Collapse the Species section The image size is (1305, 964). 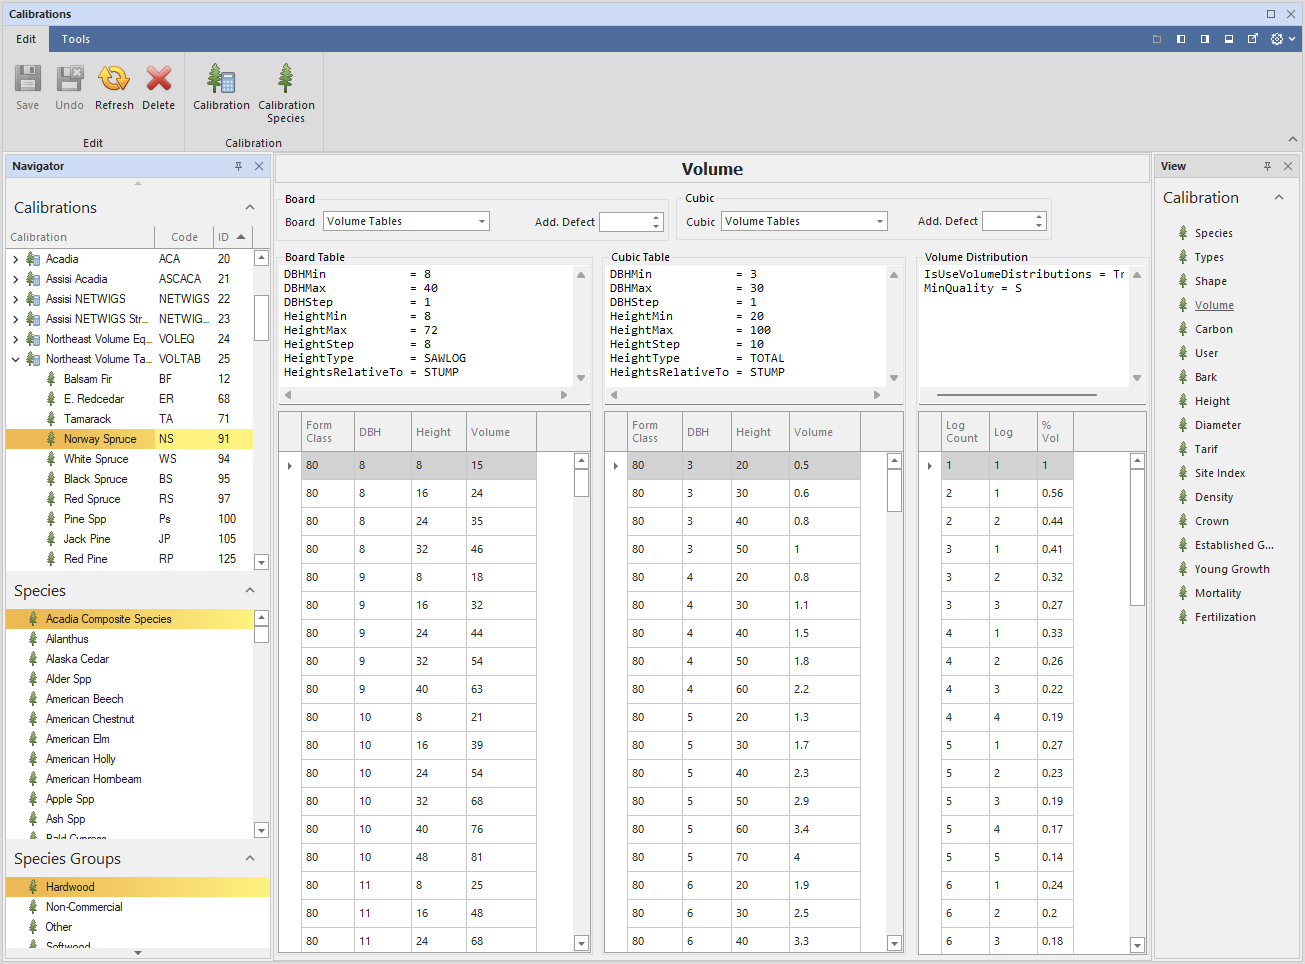point(250,591)
